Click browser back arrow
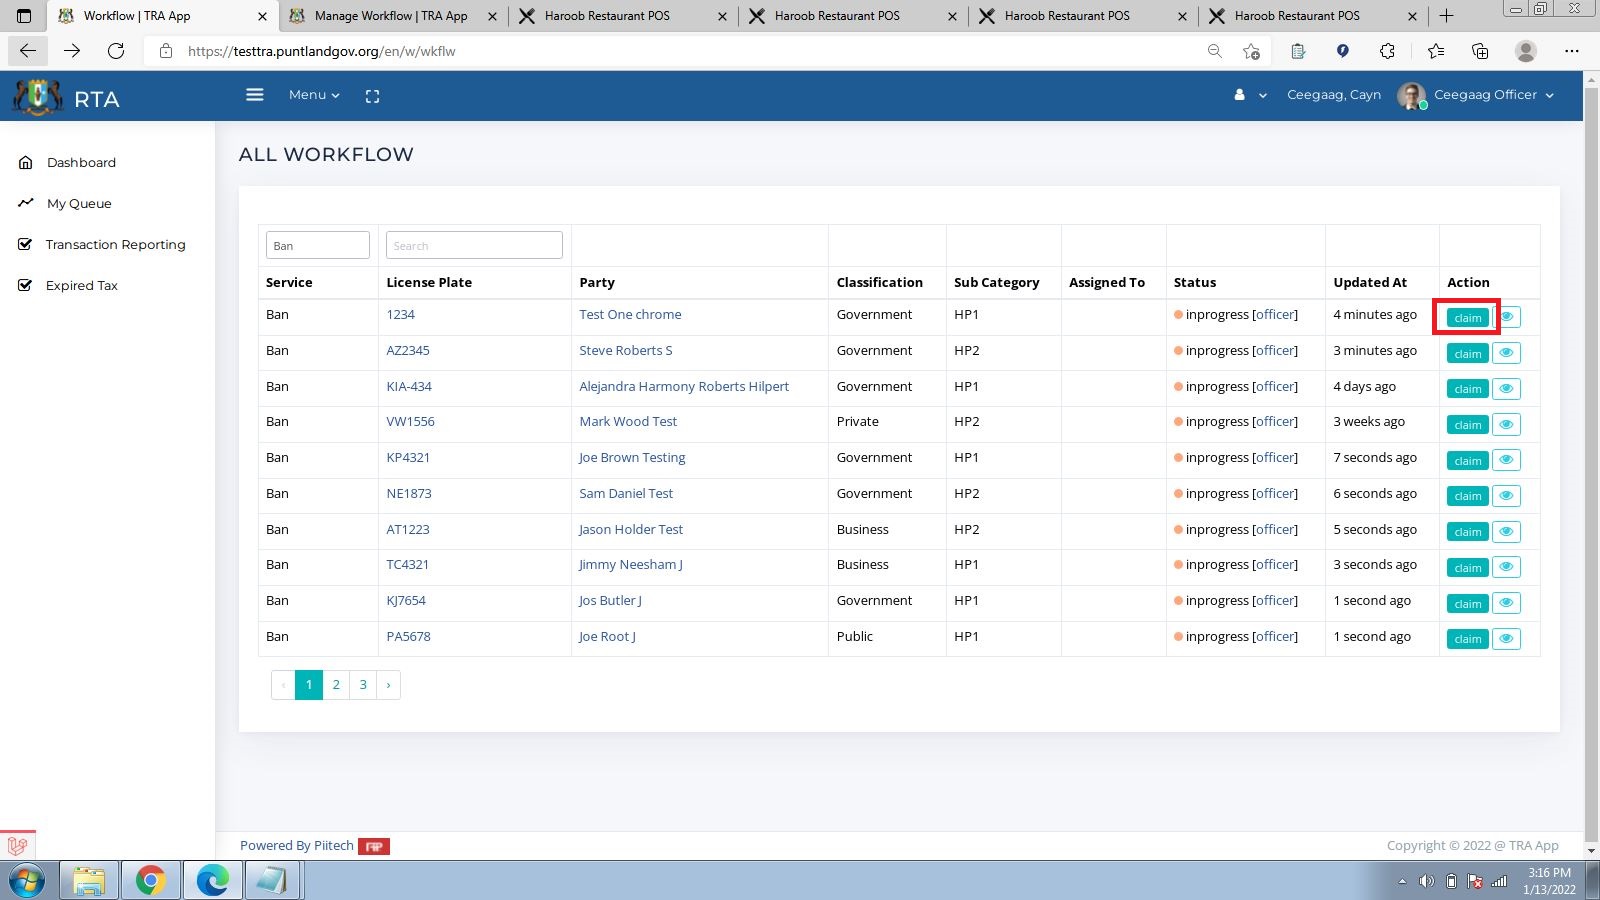Viewport: 1600px width, 900px height. 28,51
